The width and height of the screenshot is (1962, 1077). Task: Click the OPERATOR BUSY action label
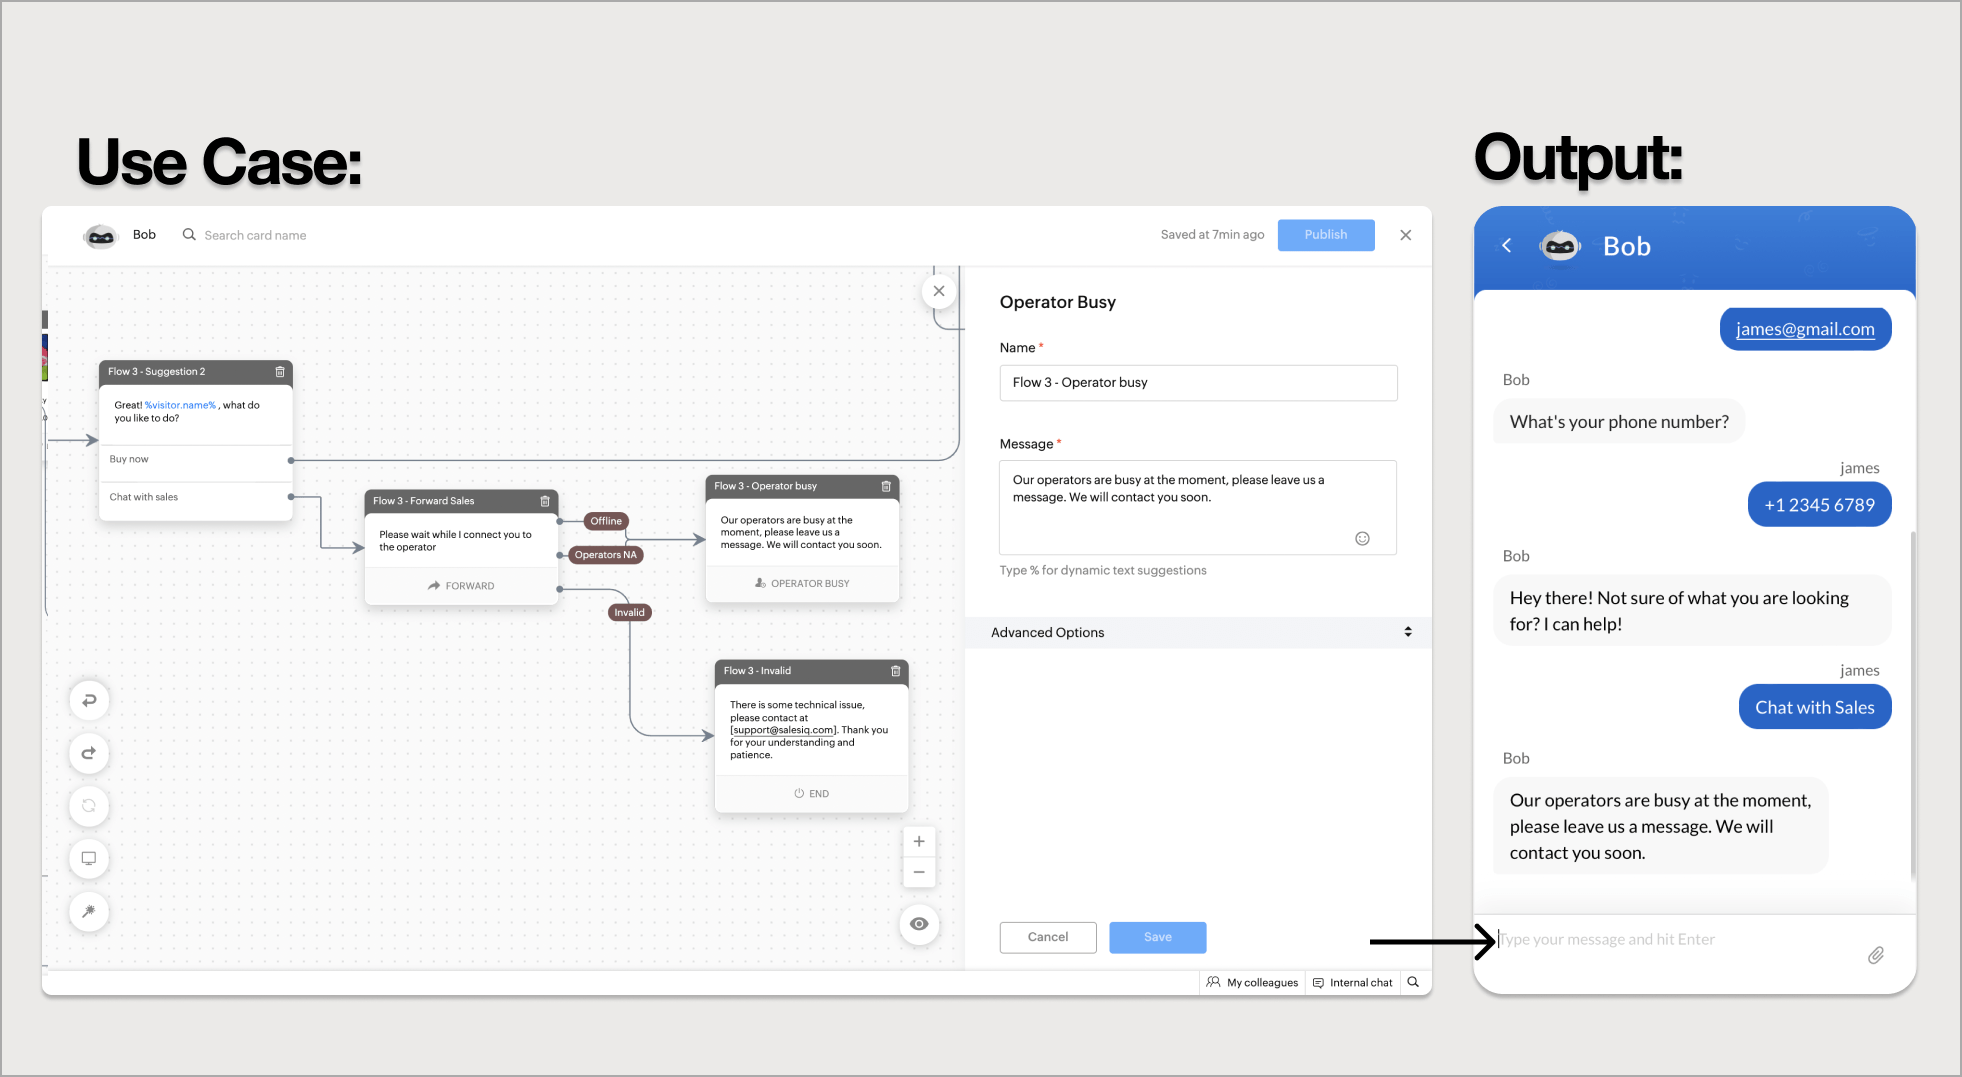tap(802, 583)
